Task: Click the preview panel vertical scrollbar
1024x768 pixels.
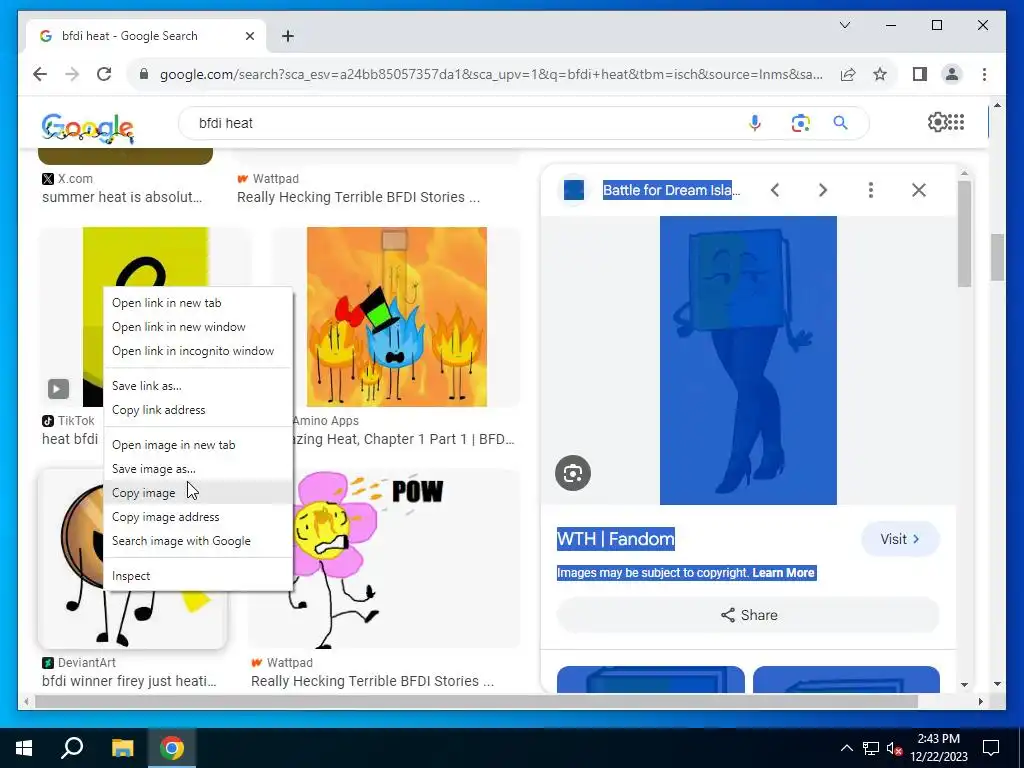Action: coord(965,234)
